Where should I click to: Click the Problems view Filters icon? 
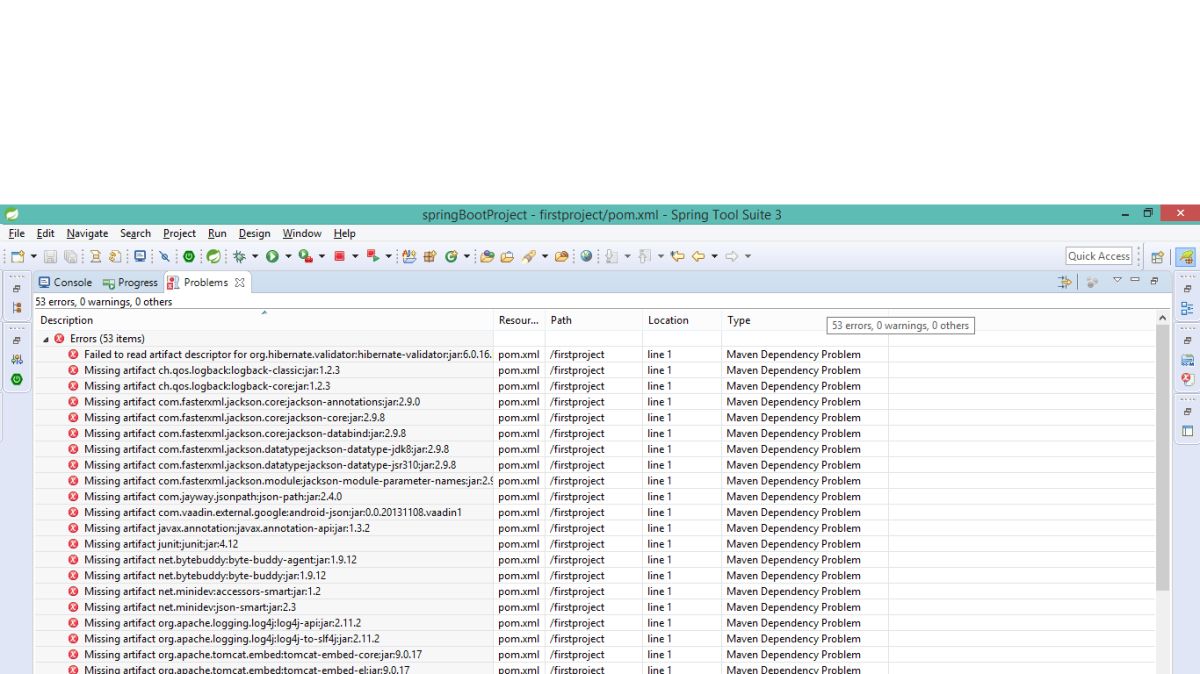(1064, 283)
